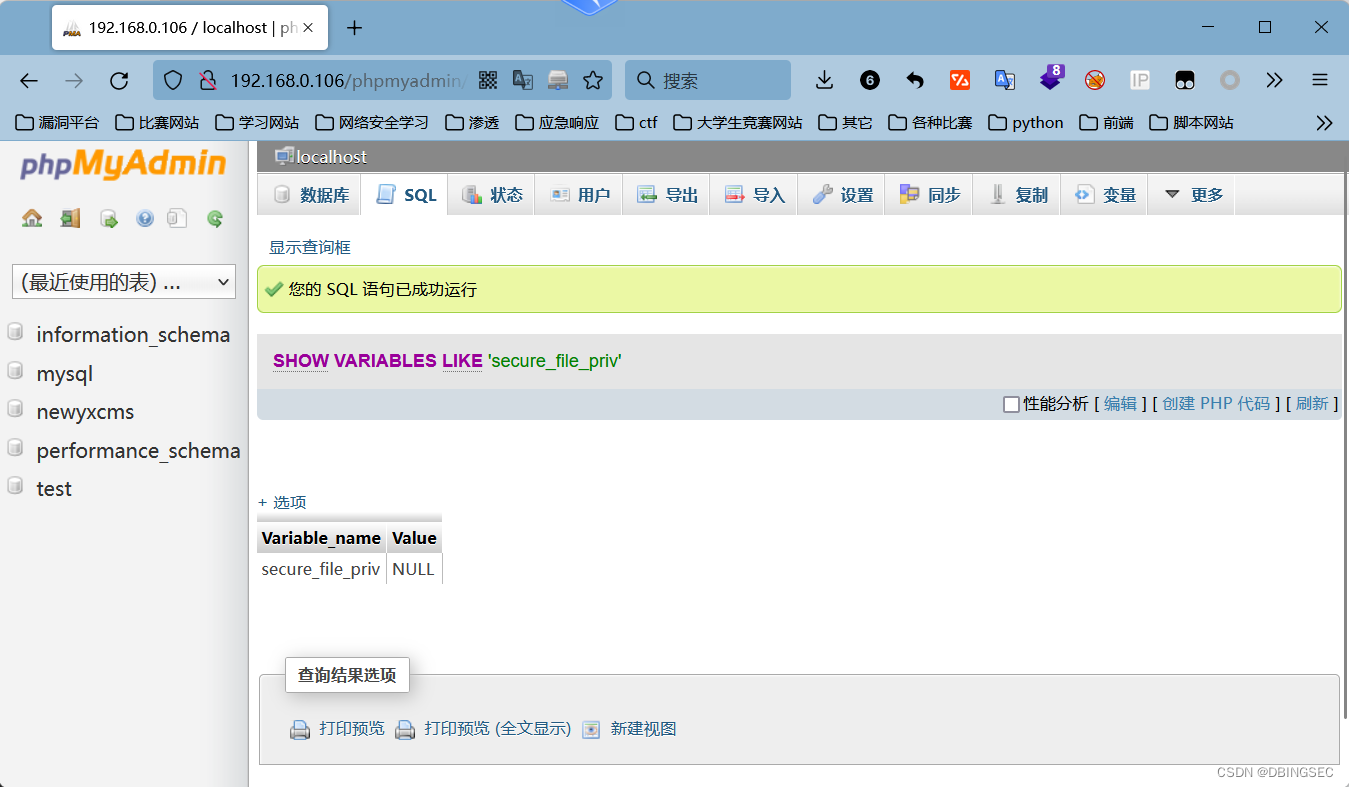Open the 状态 status tab
The height and width of the screenshot is (787, 1349).
(492, 195)
